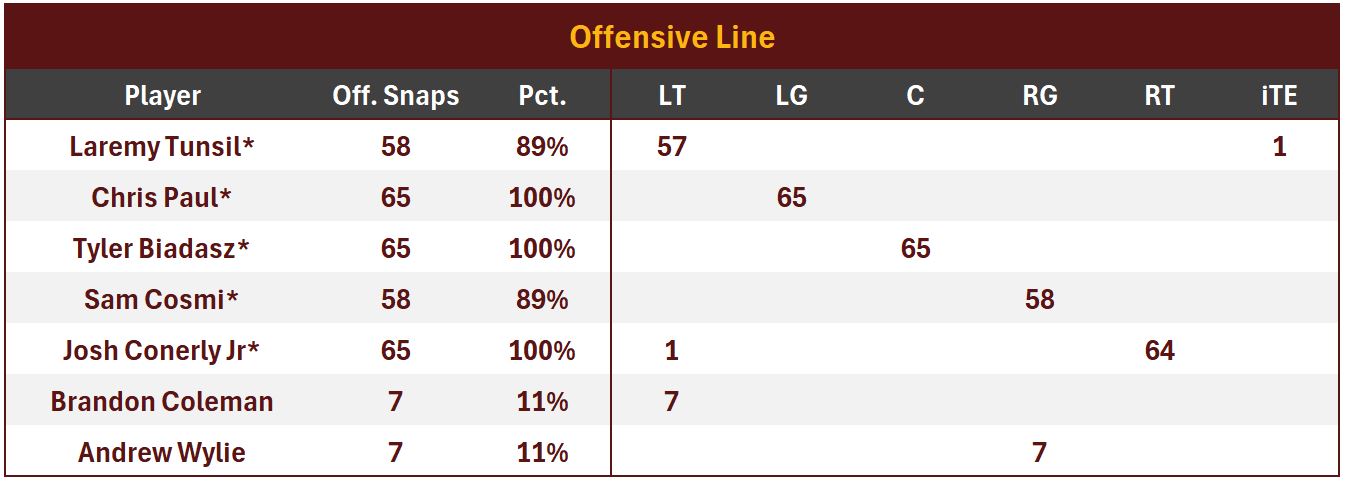
Task: Select Laremy Tunsil's iTE snap count
Action: click(1279, 147)
